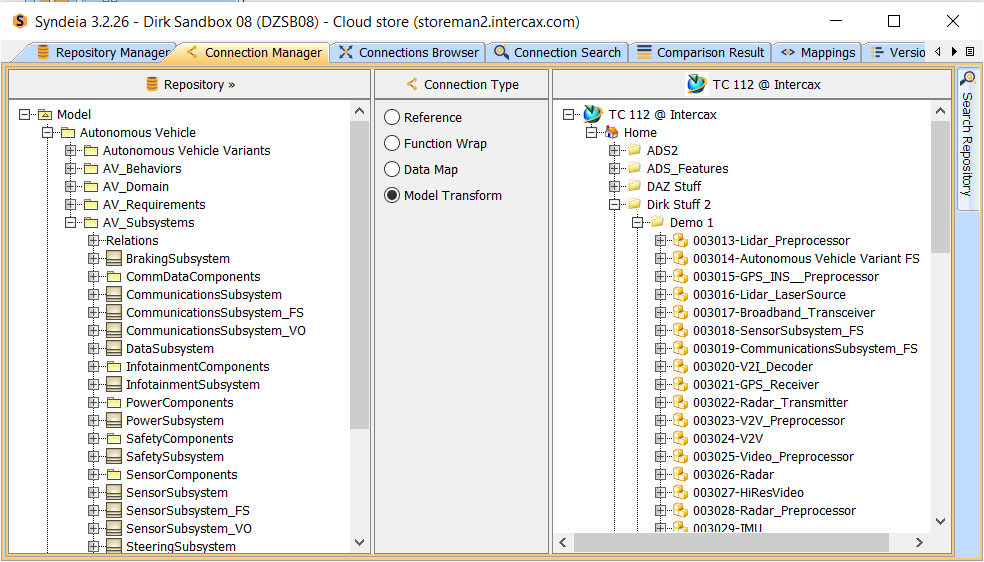Expand the 003018-SensorSubsystem_FS item
This screenshot has height=562, width=984.
(660, 331)
